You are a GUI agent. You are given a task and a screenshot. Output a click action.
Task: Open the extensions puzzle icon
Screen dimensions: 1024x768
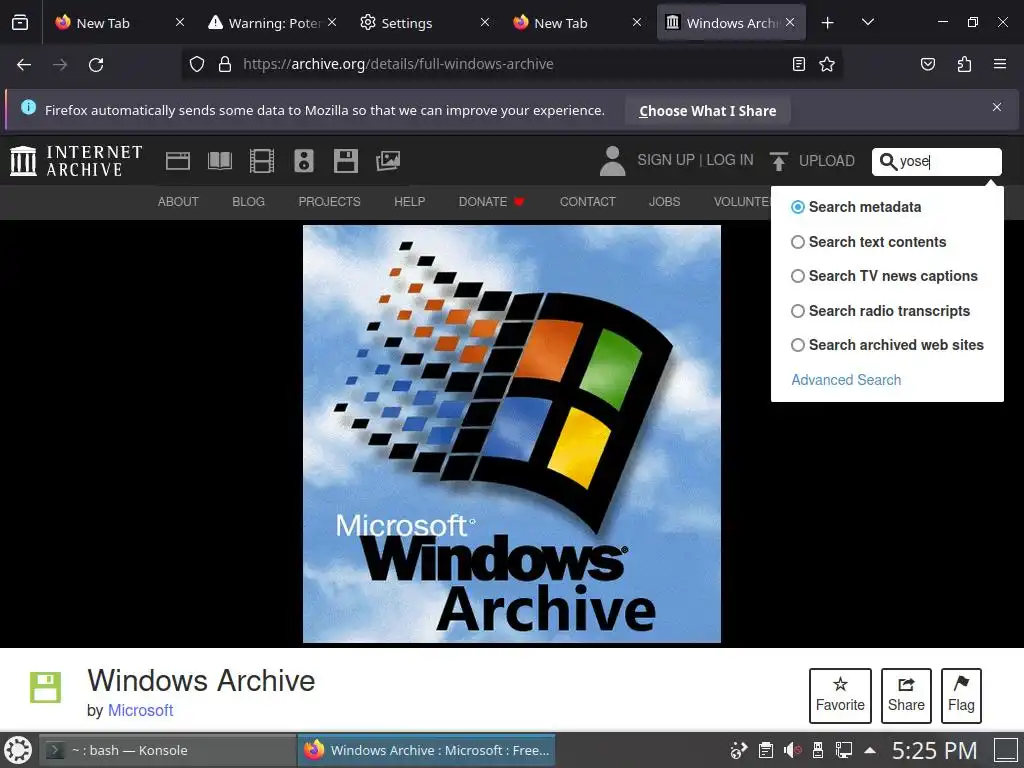point(964,64)
